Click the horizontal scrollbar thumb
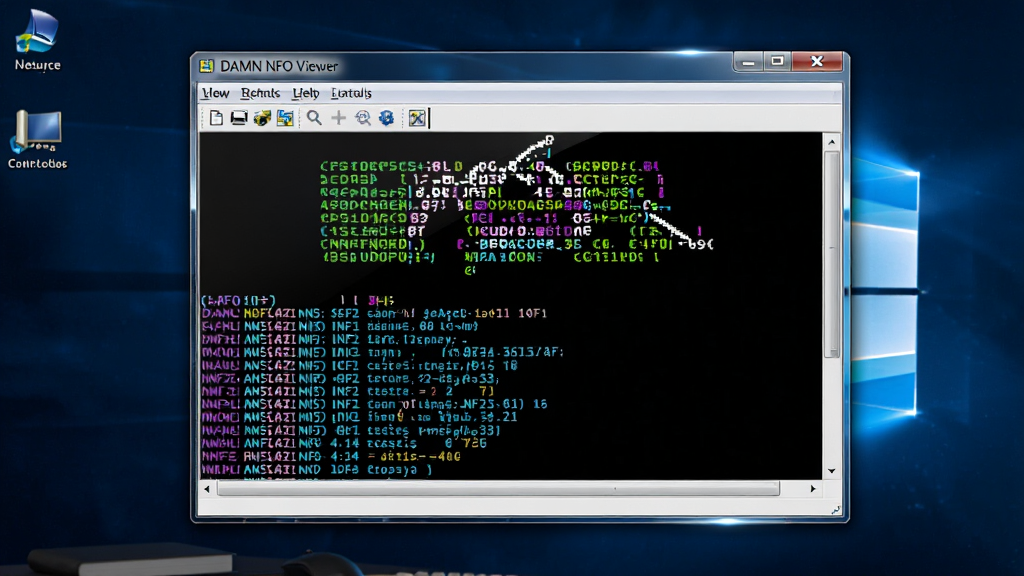 pos(498,488)
